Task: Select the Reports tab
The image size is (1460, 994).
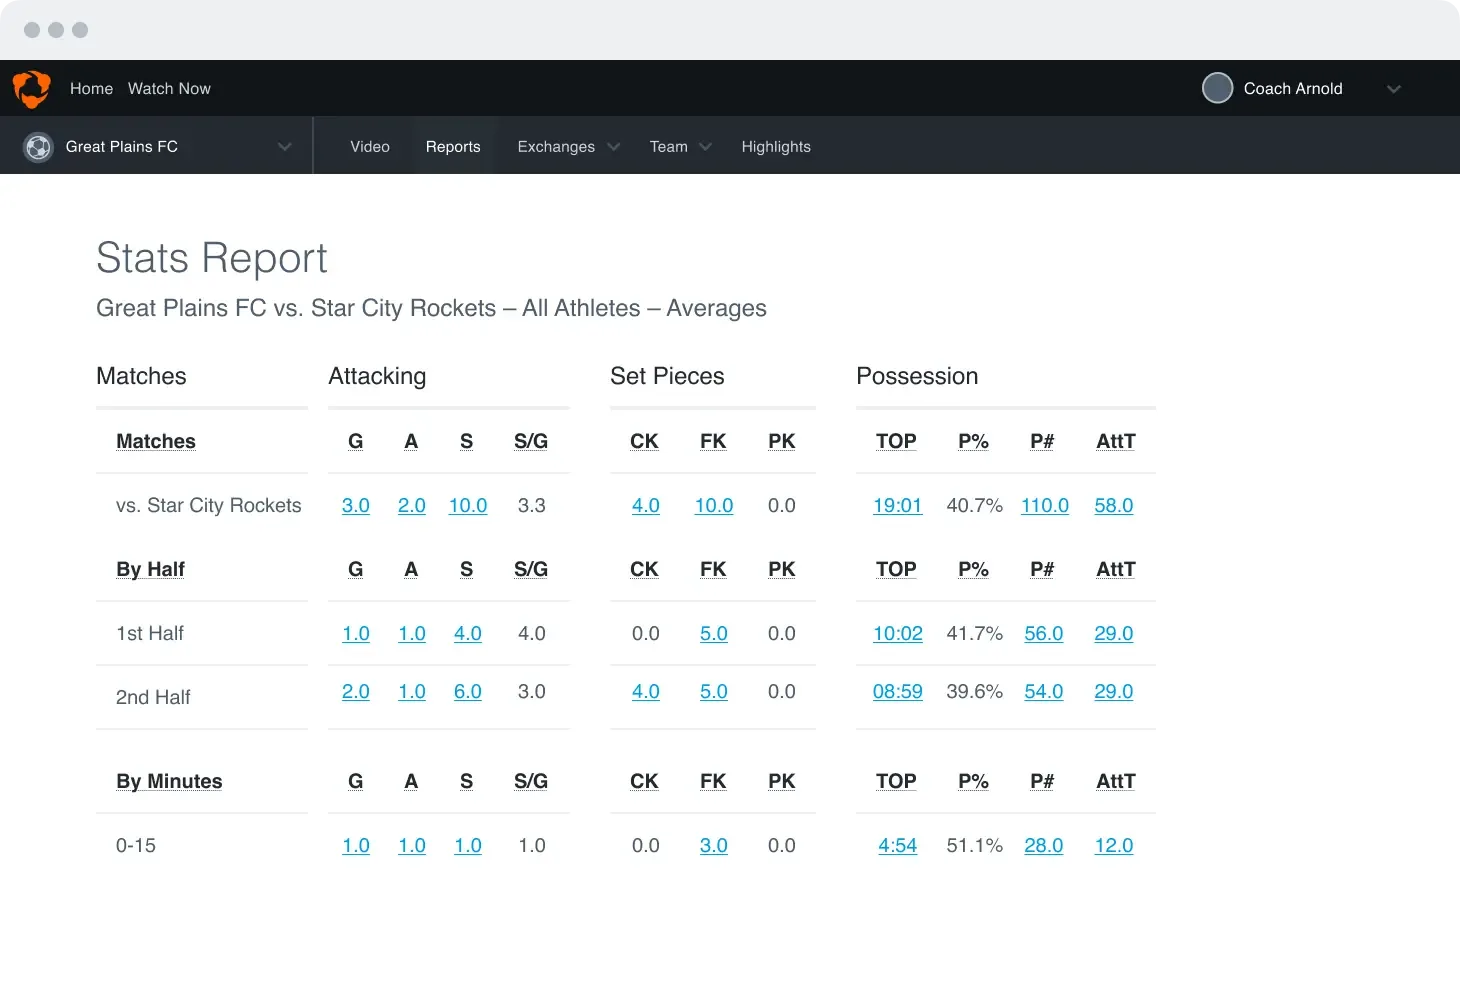Action: coord(453,147)
